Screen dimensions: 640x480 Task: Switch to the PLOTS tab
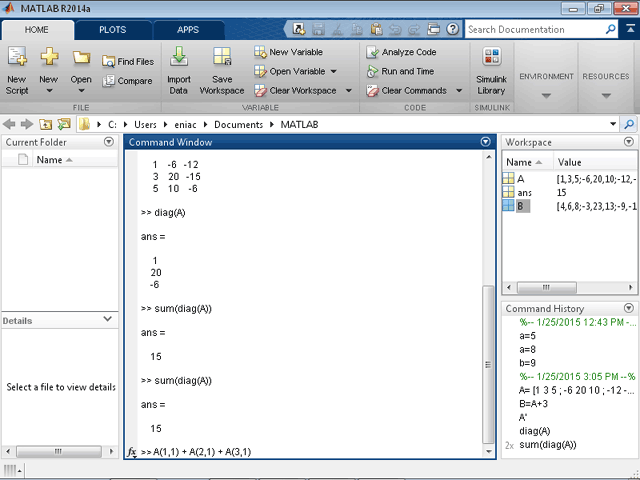(112, 30)
